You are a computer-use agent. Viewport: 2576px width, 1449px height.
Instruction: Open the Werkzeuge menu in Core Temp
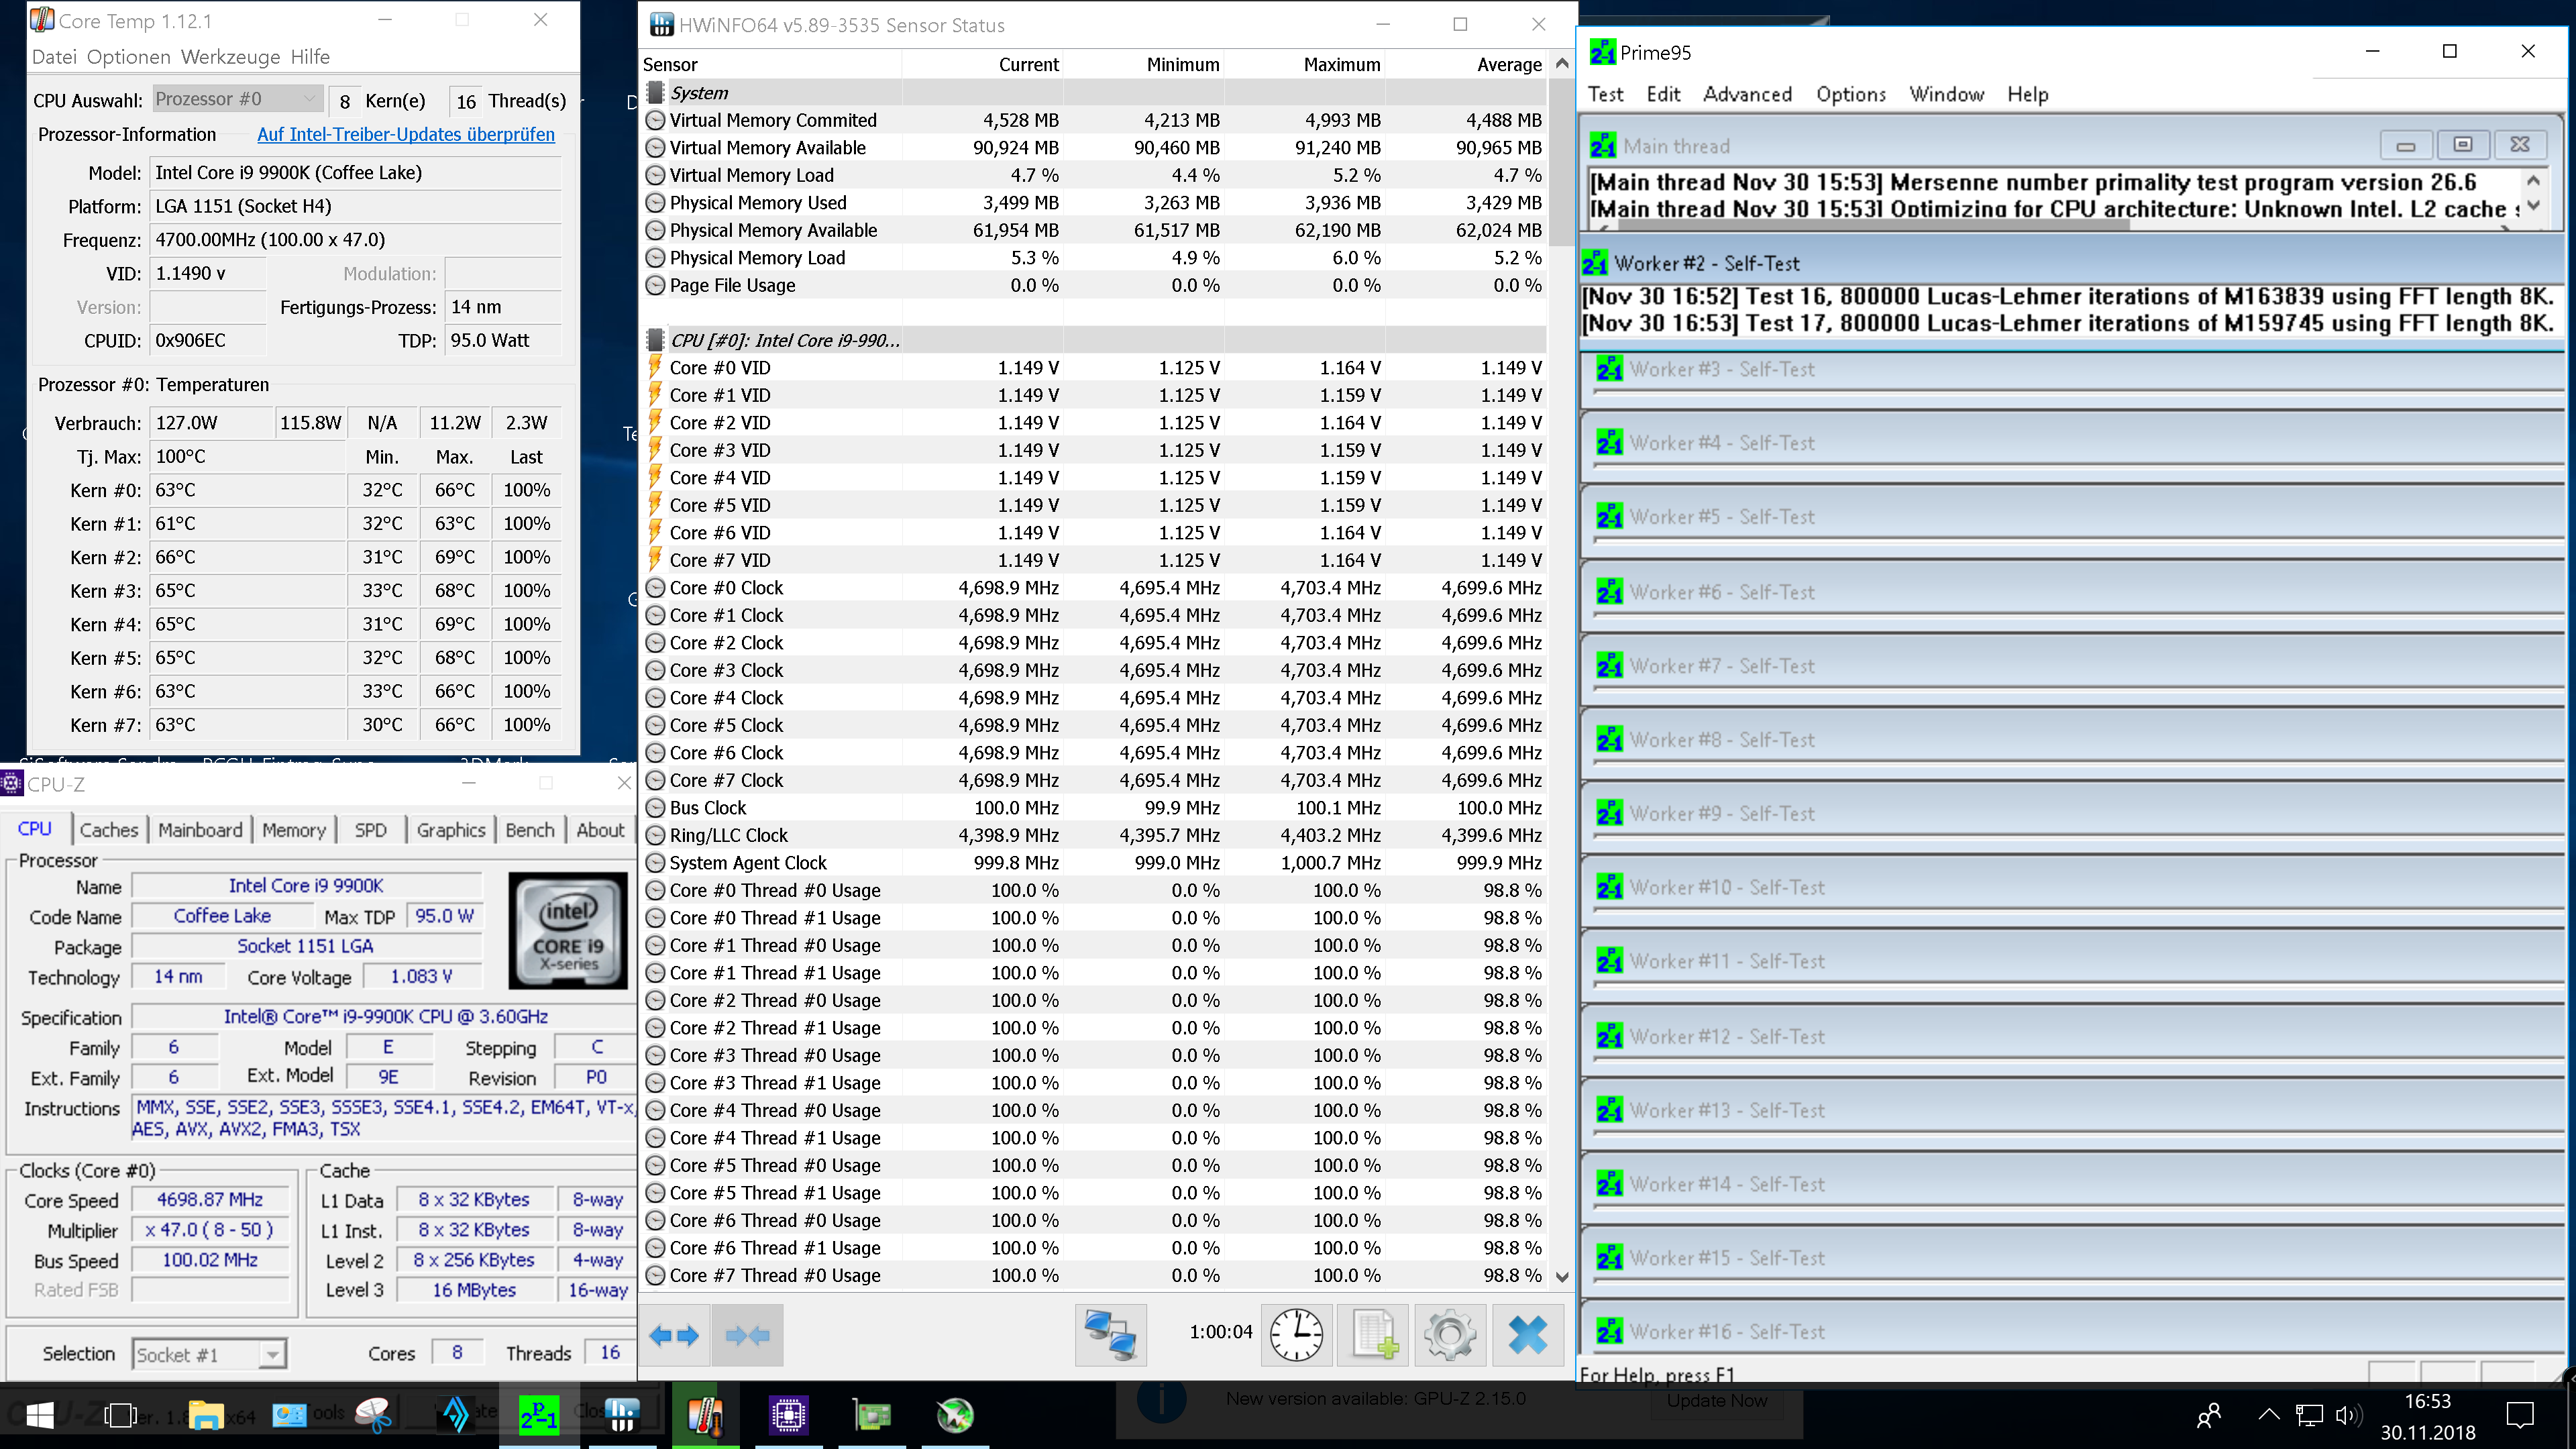click(230, 57)
